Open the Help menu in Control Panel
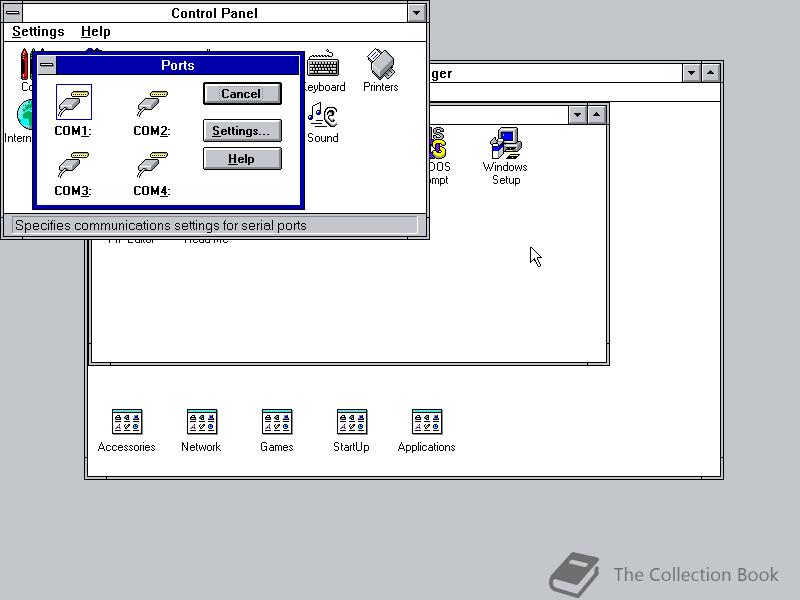This screenshot has height=600, width=800. 95,32
